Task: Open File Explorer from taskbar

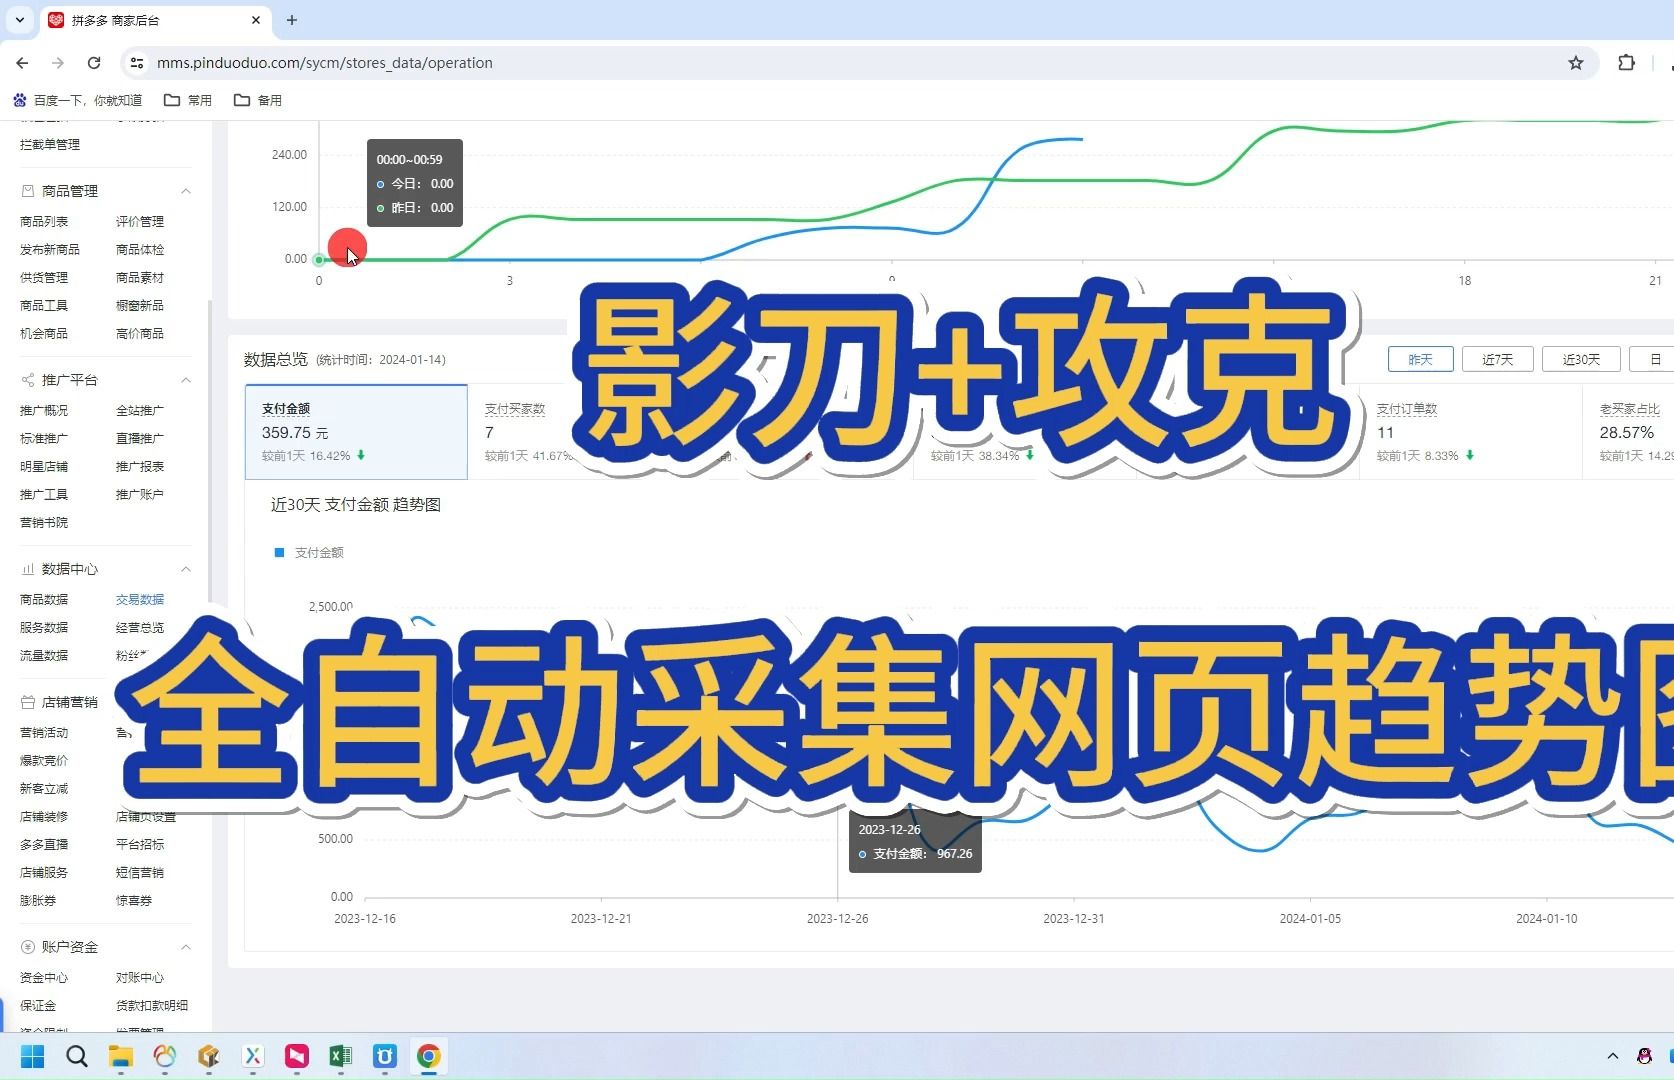Action: click(x=121, y=1056)
